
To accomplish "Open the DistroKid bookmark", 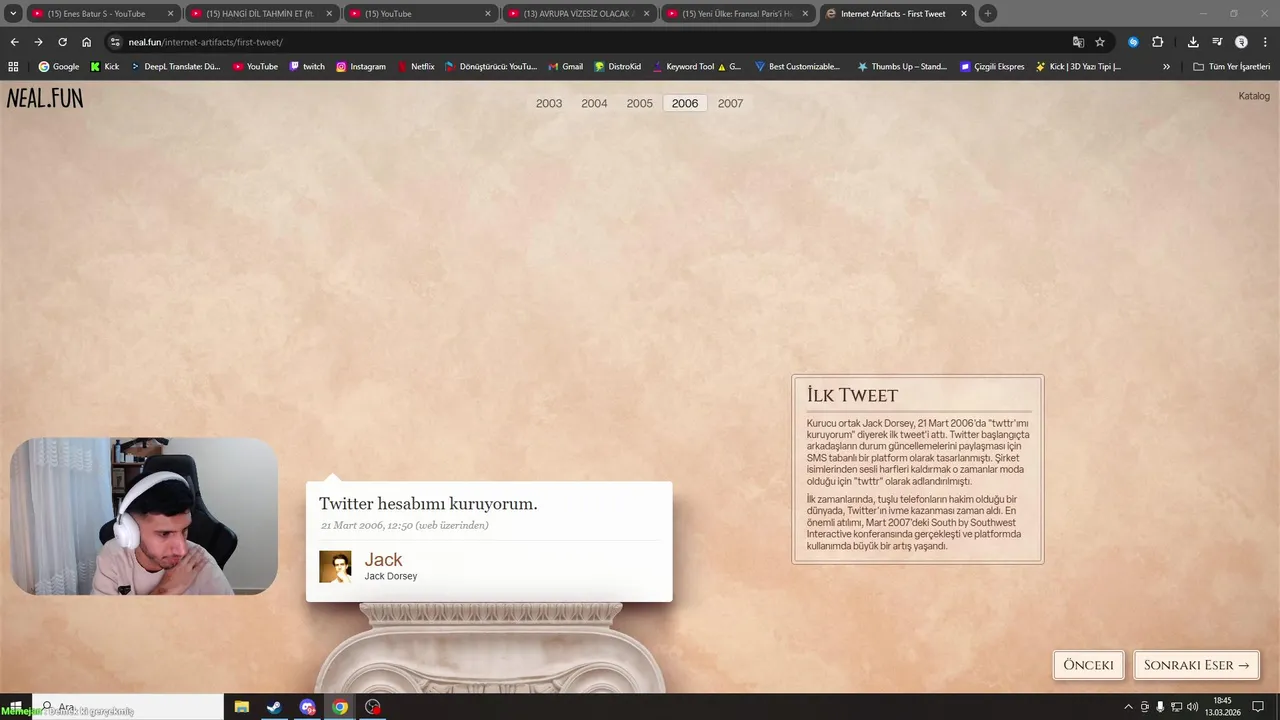I will 618,67.
